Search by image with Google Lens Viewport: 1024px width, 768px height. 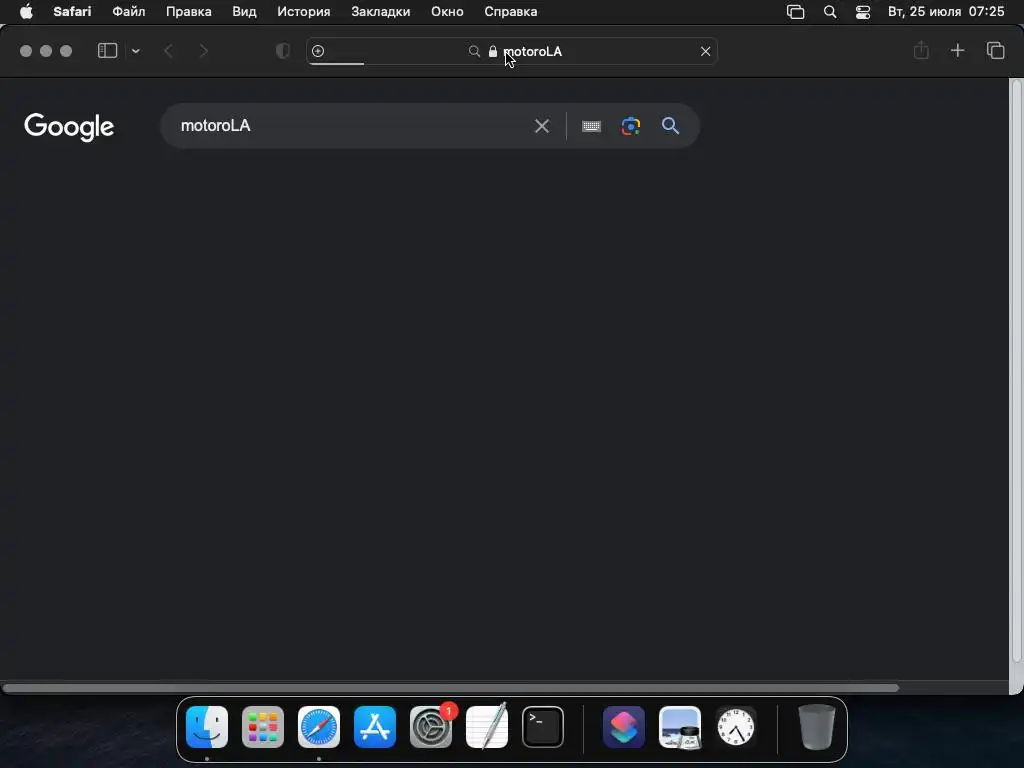[x=631, y=126]
